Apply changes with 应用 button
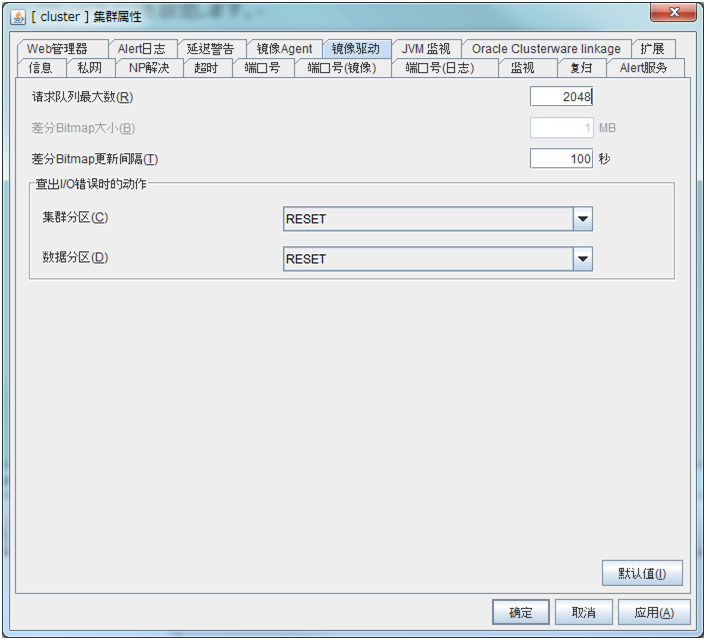This screenshot has height=640, width=706. pyautogui.click(x=654, y=613)
